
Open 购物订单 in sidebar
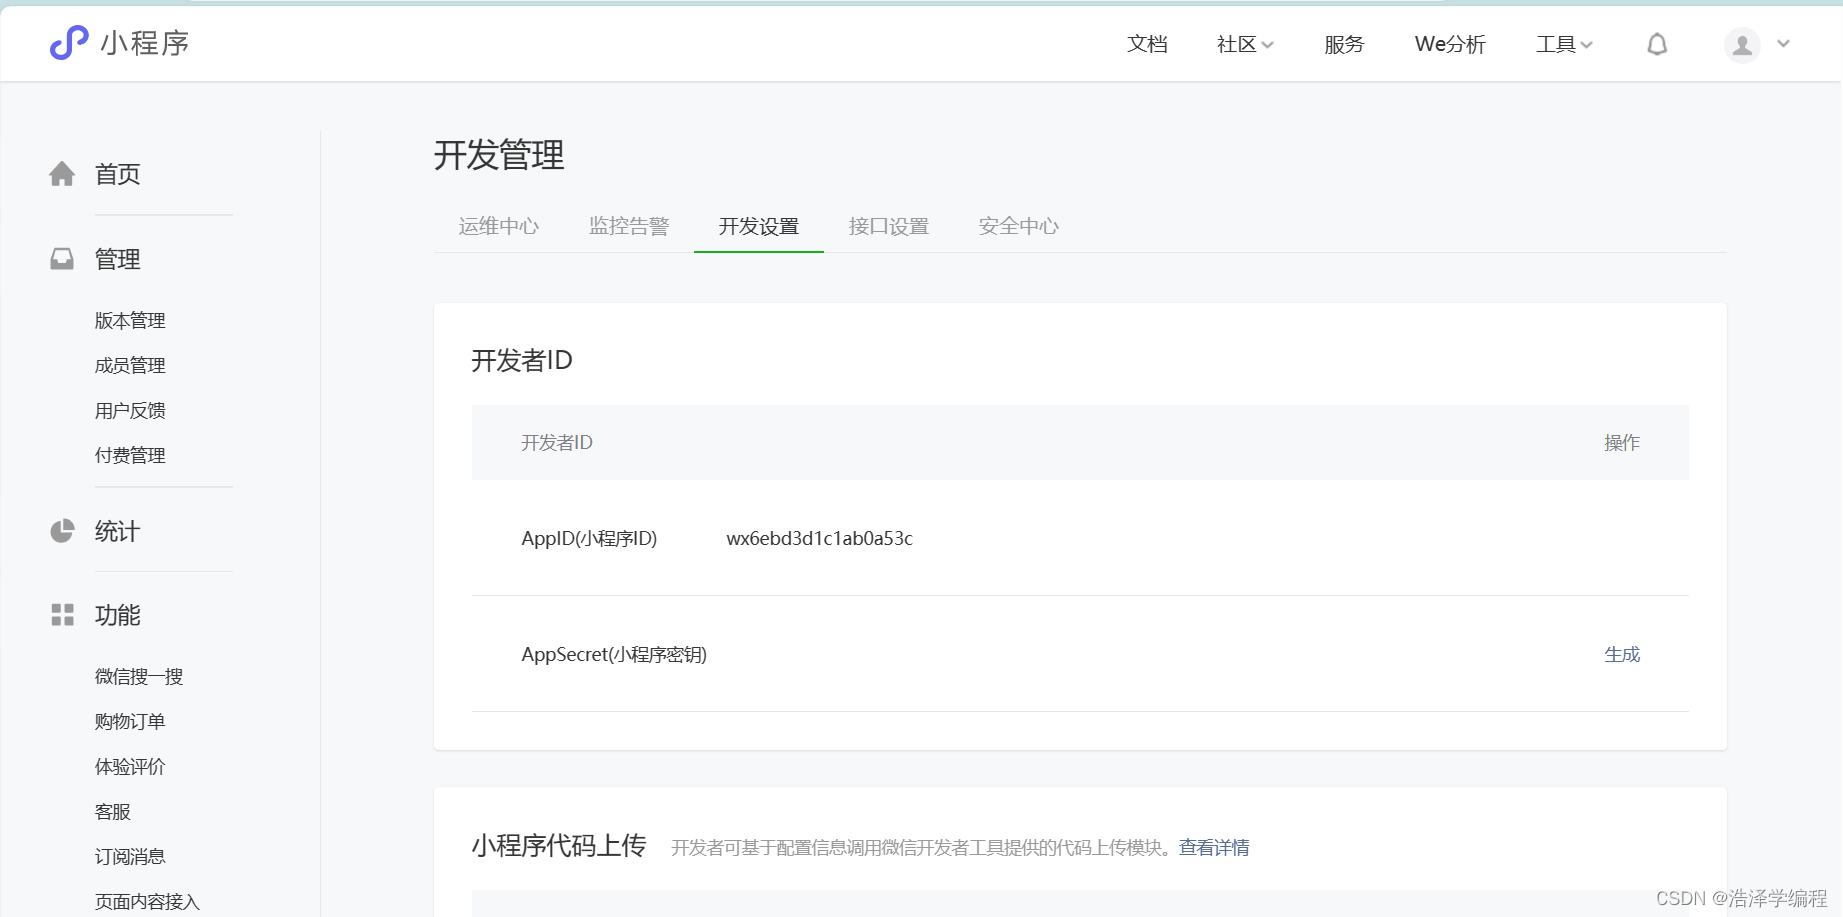(x=130, y=722)
